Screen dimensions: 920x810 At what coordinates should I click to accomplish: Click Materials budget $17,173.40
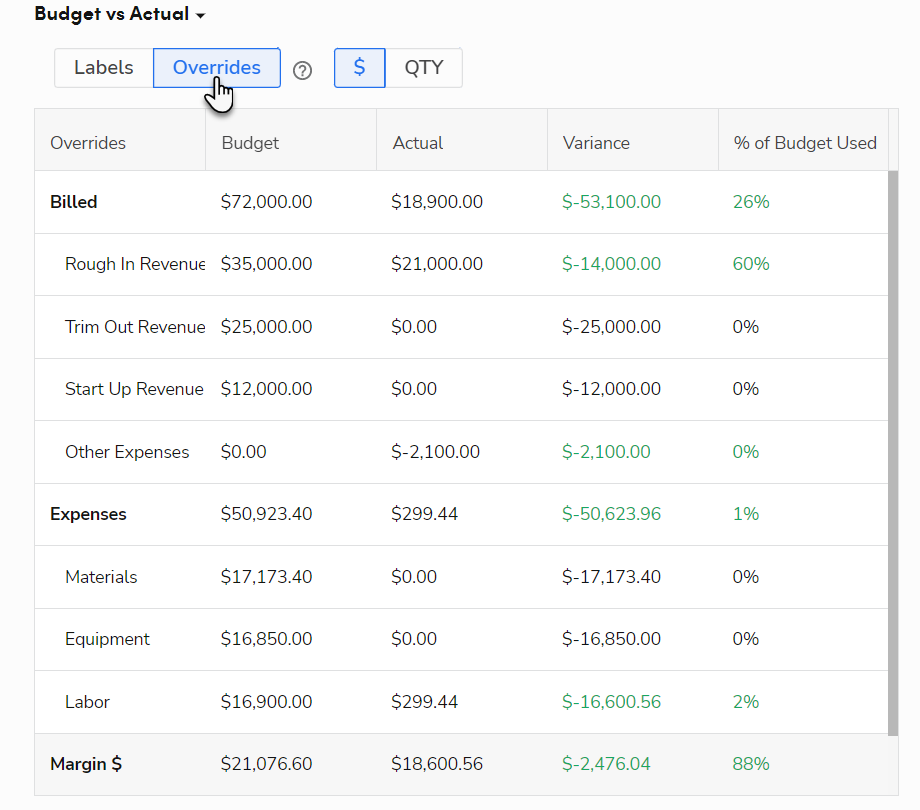click(x=266, y=577)
